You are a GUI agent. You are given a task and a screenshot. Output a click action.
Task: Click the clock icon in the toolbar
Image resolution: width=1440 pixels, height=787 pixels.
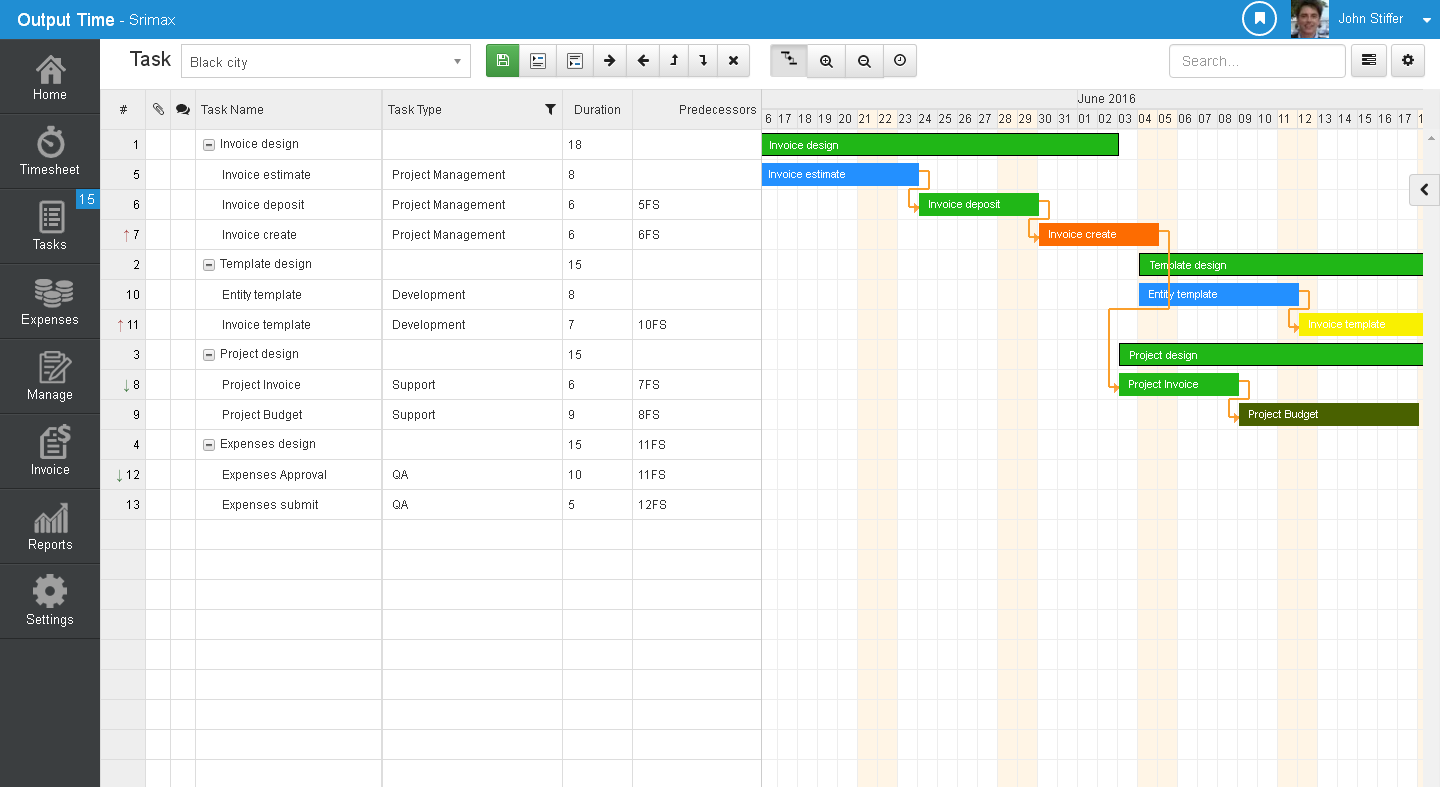click(900, 60)
